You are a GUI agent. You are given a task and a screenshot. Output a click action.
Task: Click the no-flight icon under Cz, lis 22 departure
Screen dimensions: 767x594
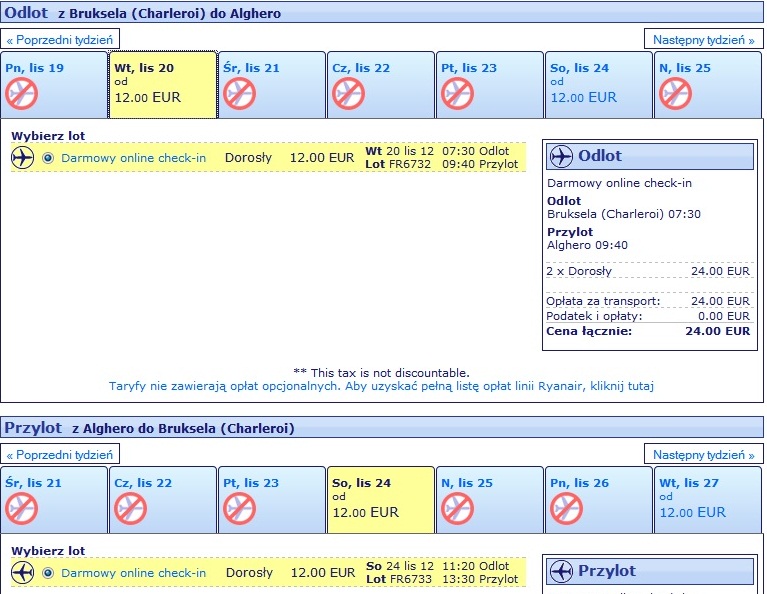coord(348,93)
